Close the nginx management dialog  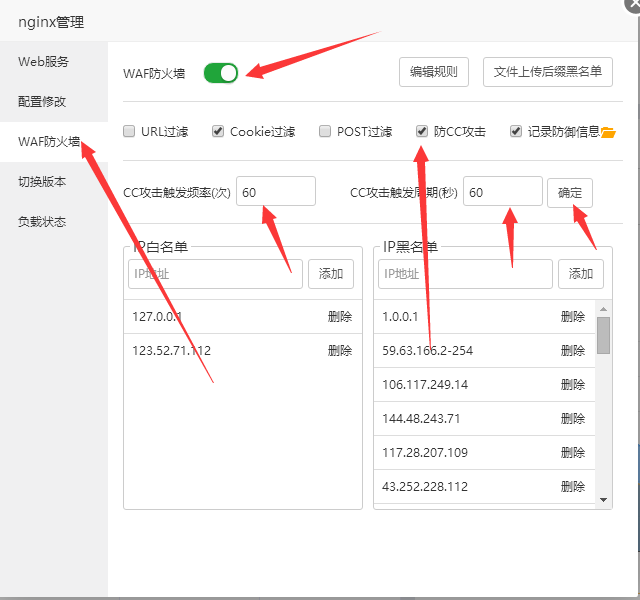634,4
